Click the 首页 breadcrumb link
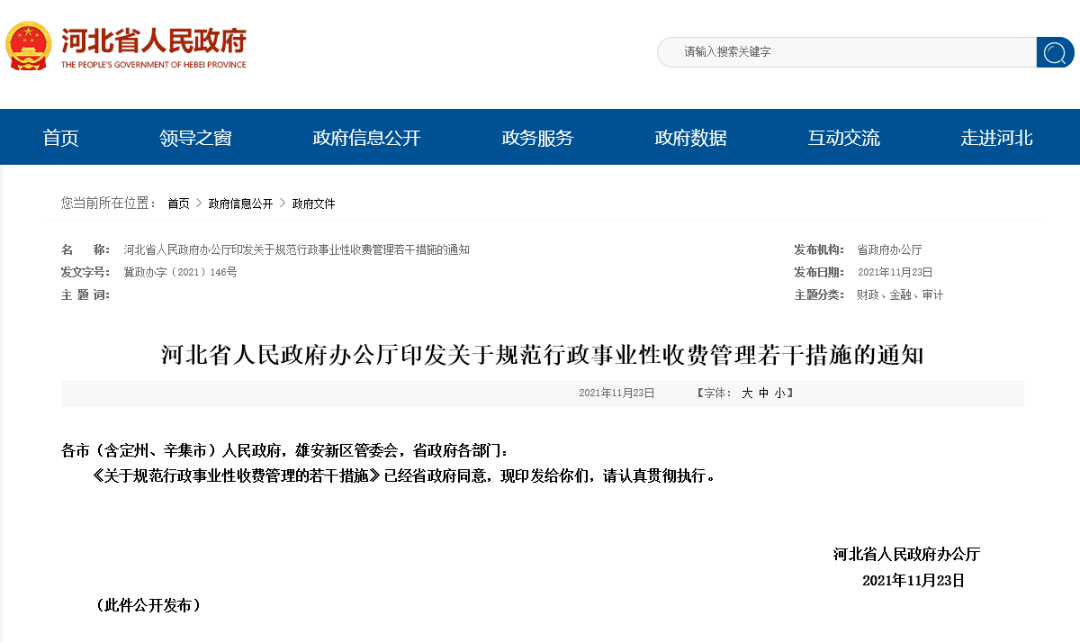 pos(178,204)
